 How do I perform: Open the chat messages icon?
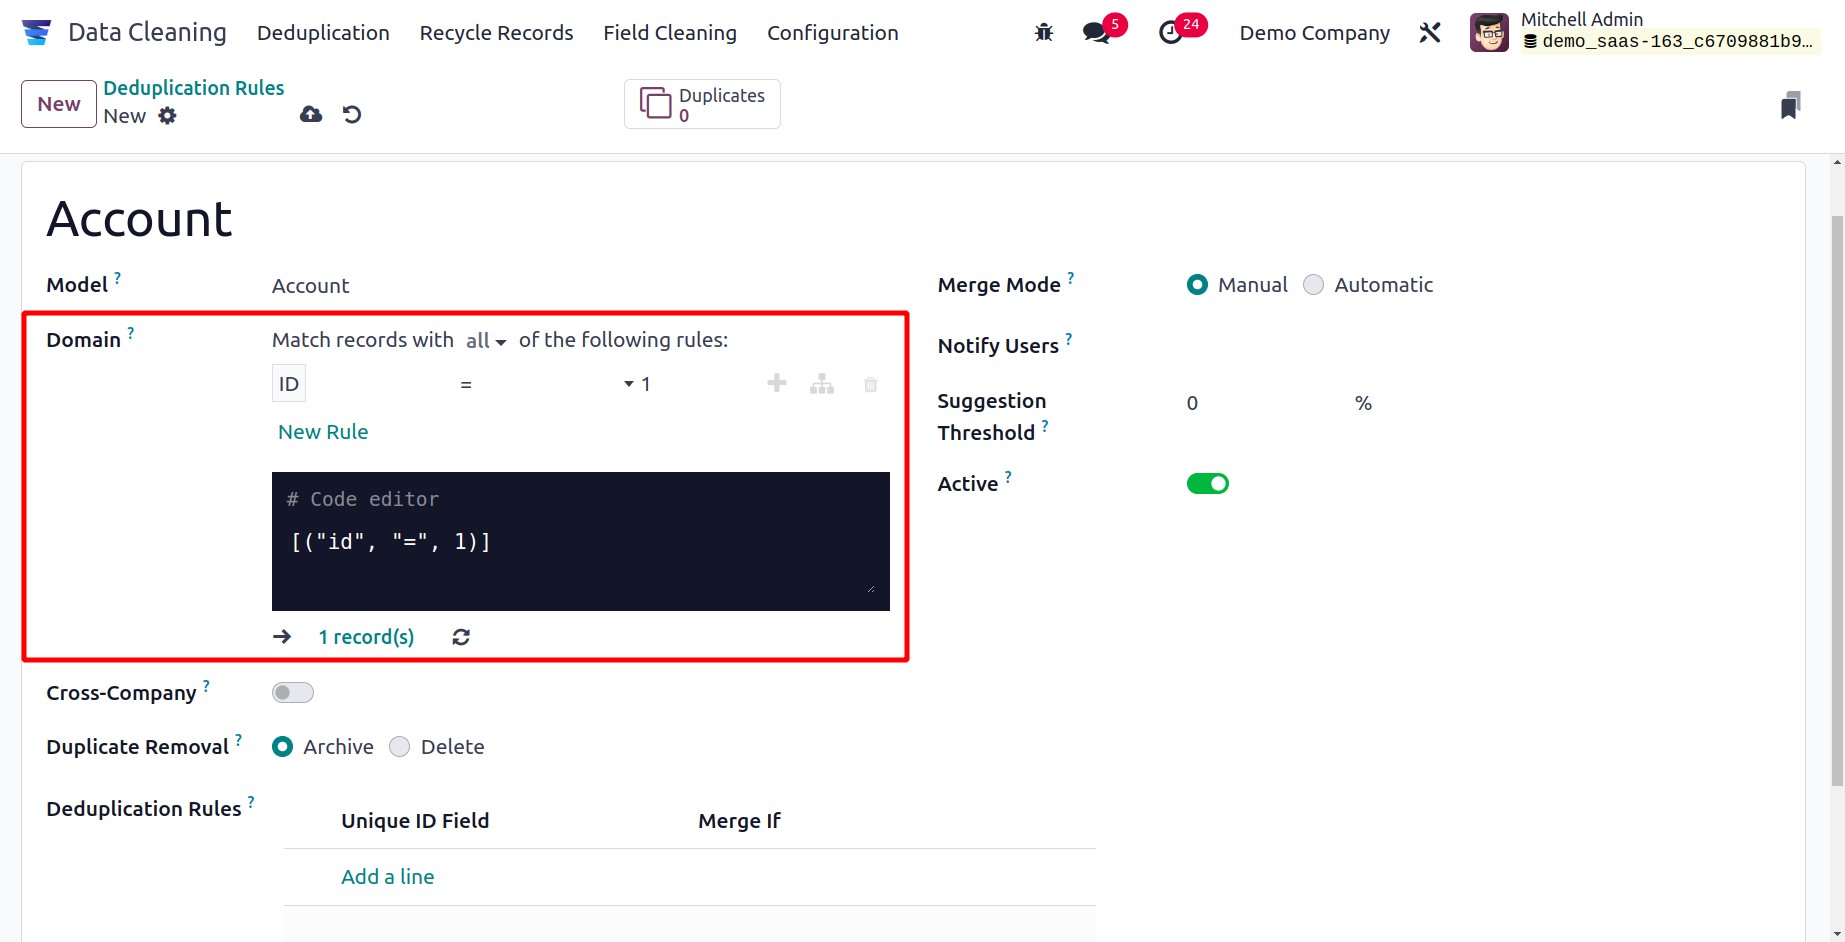pyautogui.click(x=1097, y=33)
